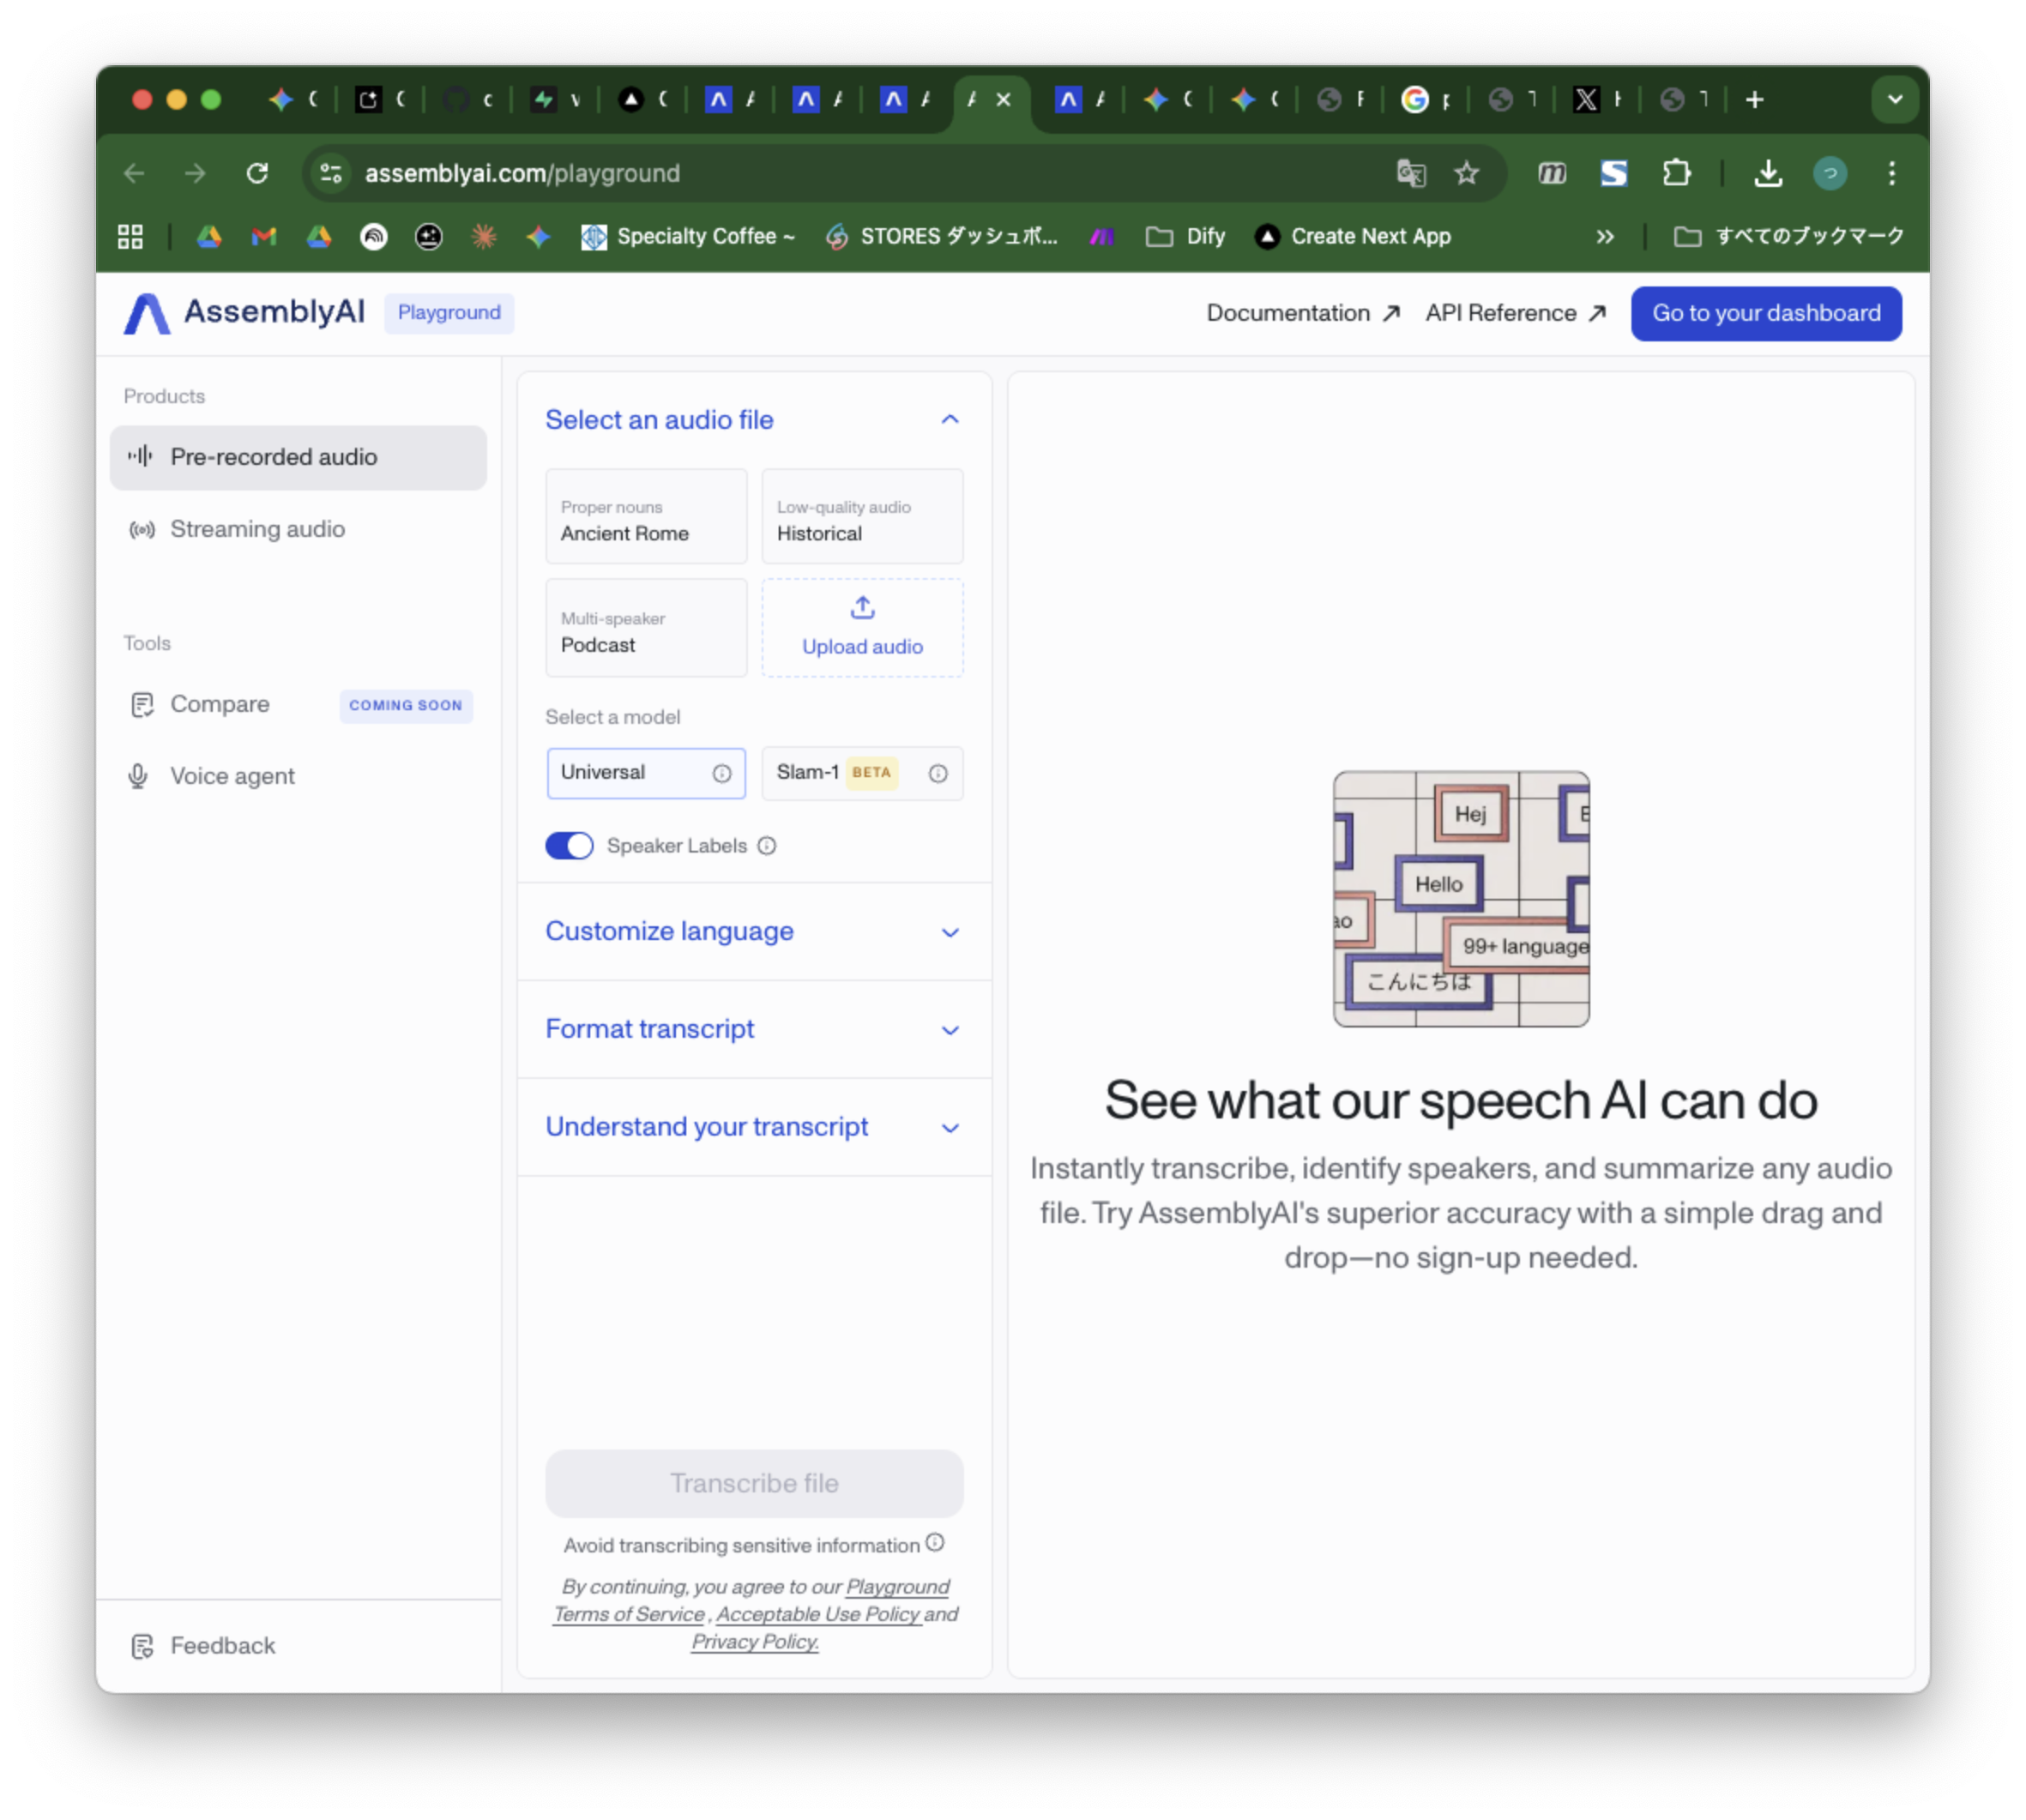Image resolution: width=2026 pixels, height=1820 pixels.
Task: Click the Playground badge in header
Action: tap(449, 313)
